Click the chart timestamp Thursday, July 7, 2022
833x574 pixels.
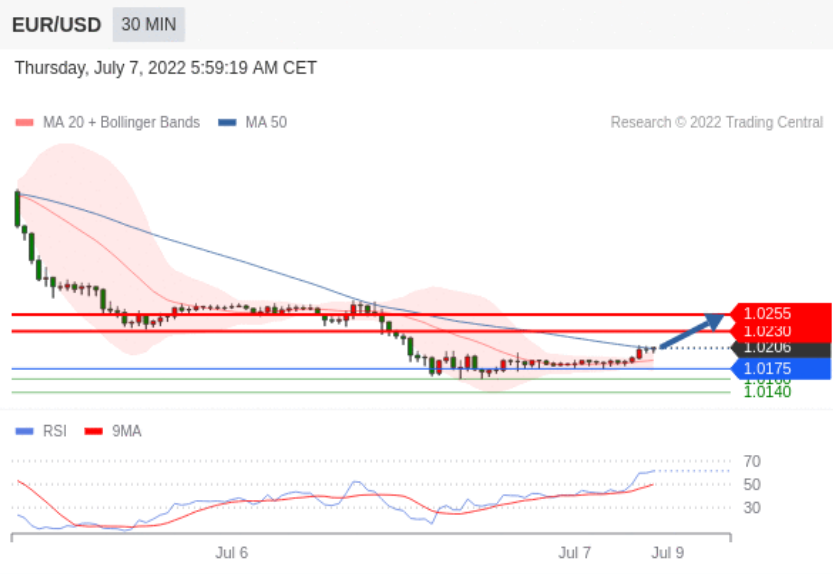click(166, 68)
